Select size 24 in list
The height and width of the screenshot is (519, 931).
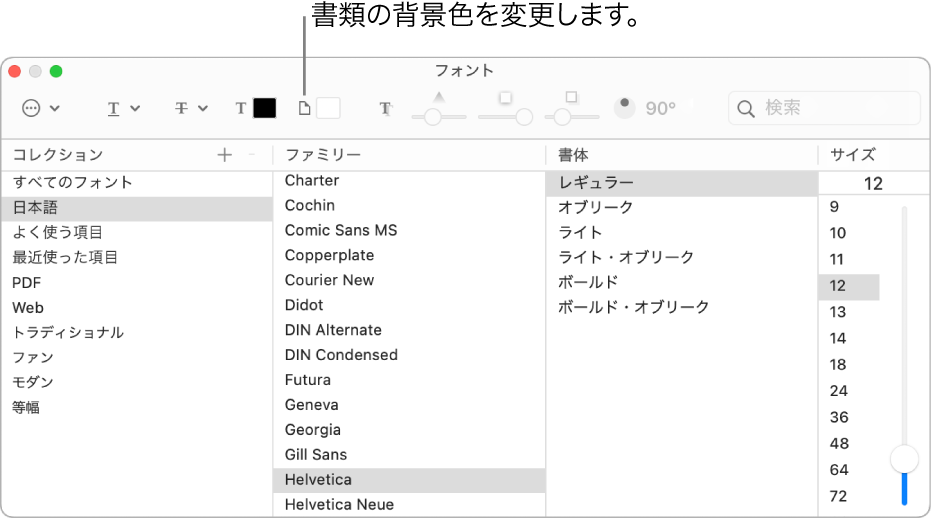coord(849,391)
